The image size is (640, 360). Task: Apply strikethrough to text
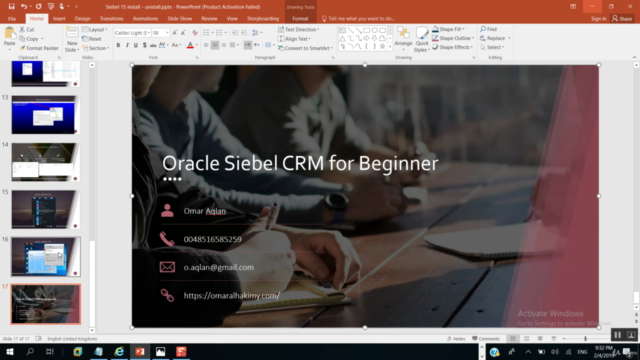pos(153,45)
